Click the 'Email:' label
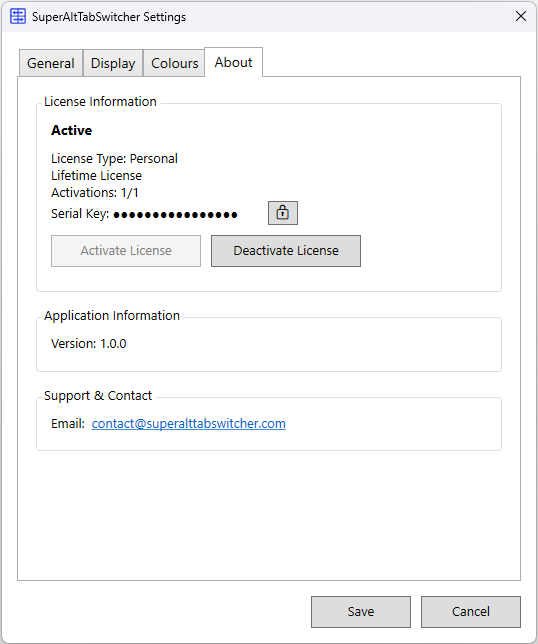 (x=68, y=423)
